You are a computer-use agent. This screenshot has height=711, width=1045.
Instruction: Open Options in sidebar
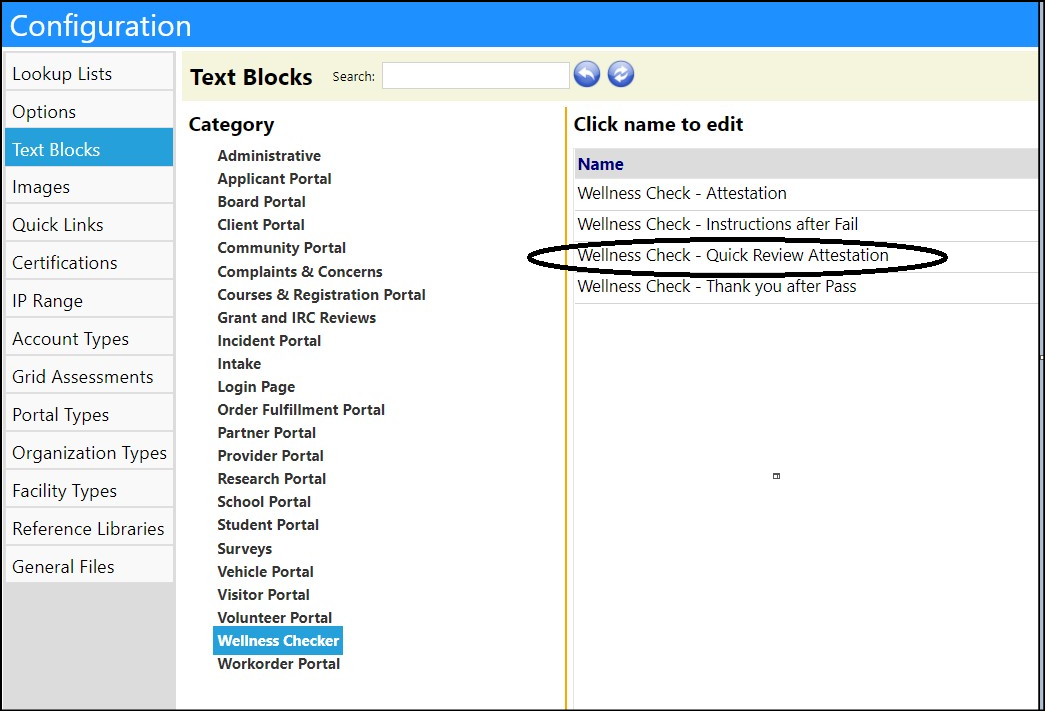89,111
